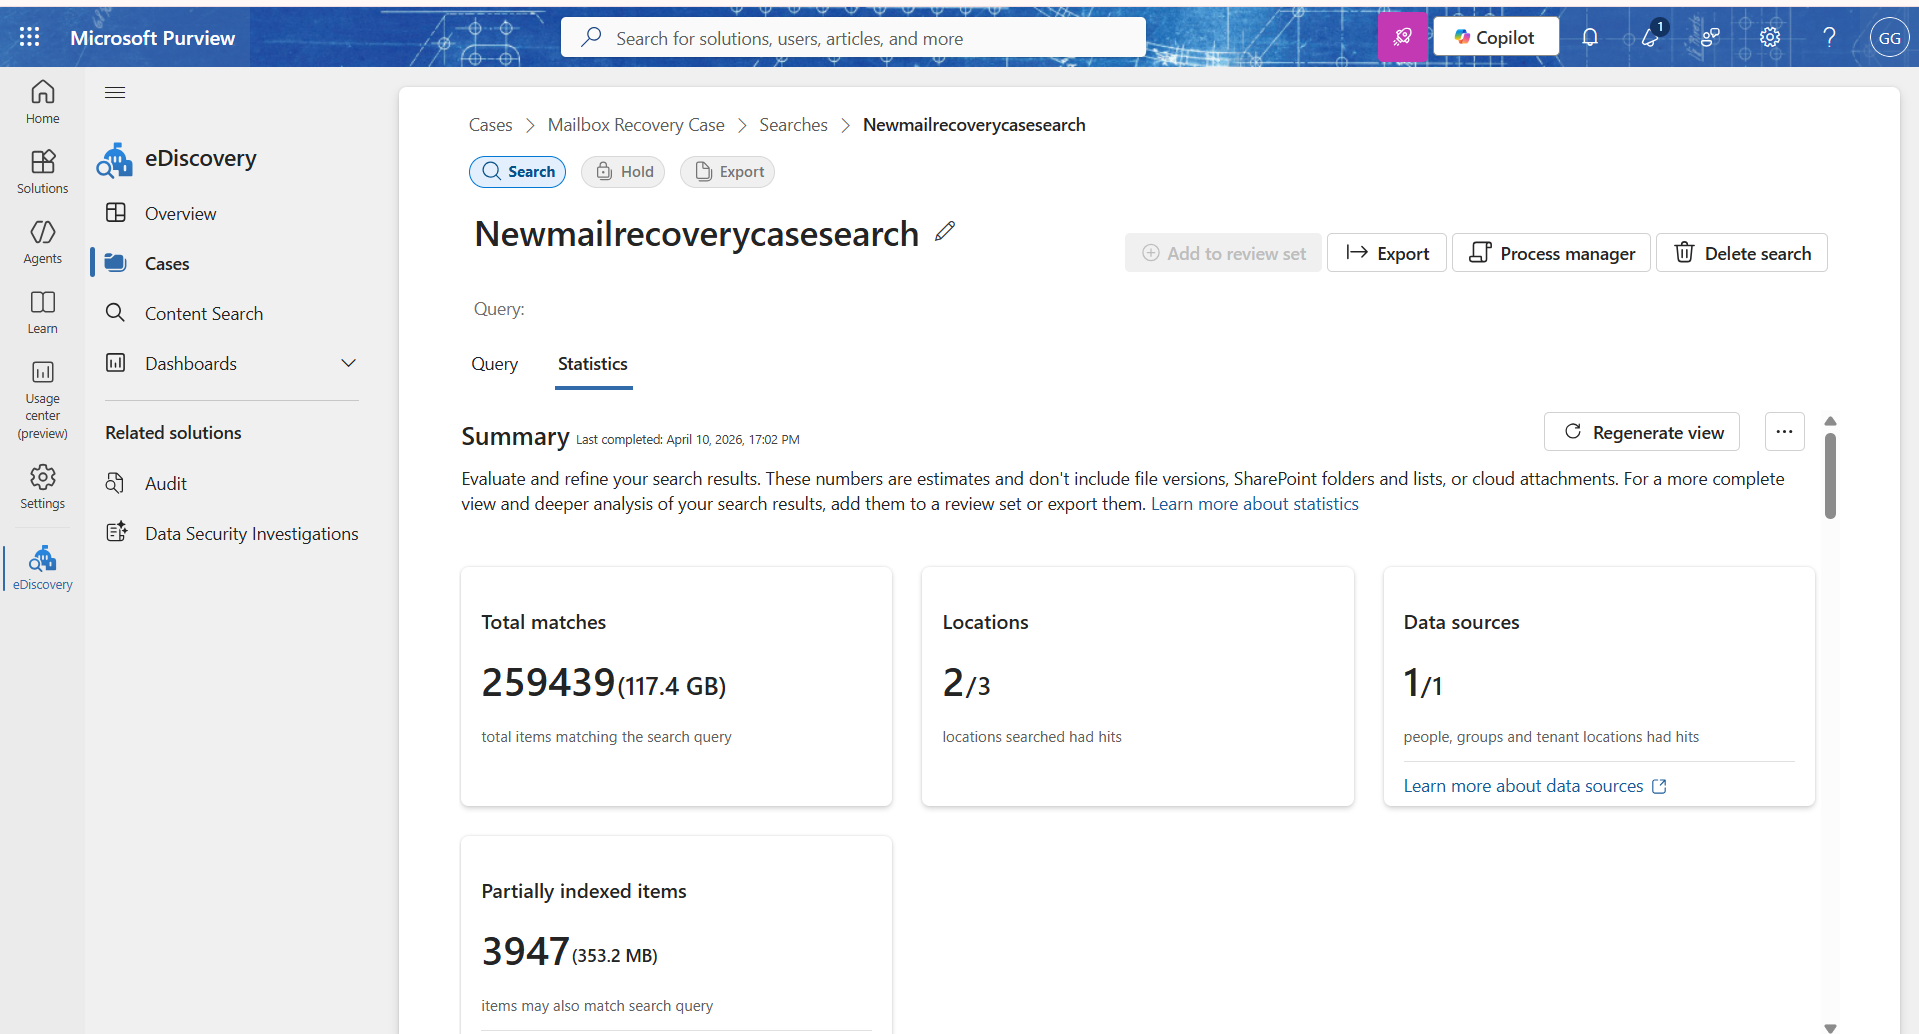Image resolution: width=1919 pixels, height=1034 pixels.
Task: Click the Total matches count 259439
Action: pos(548,683)
